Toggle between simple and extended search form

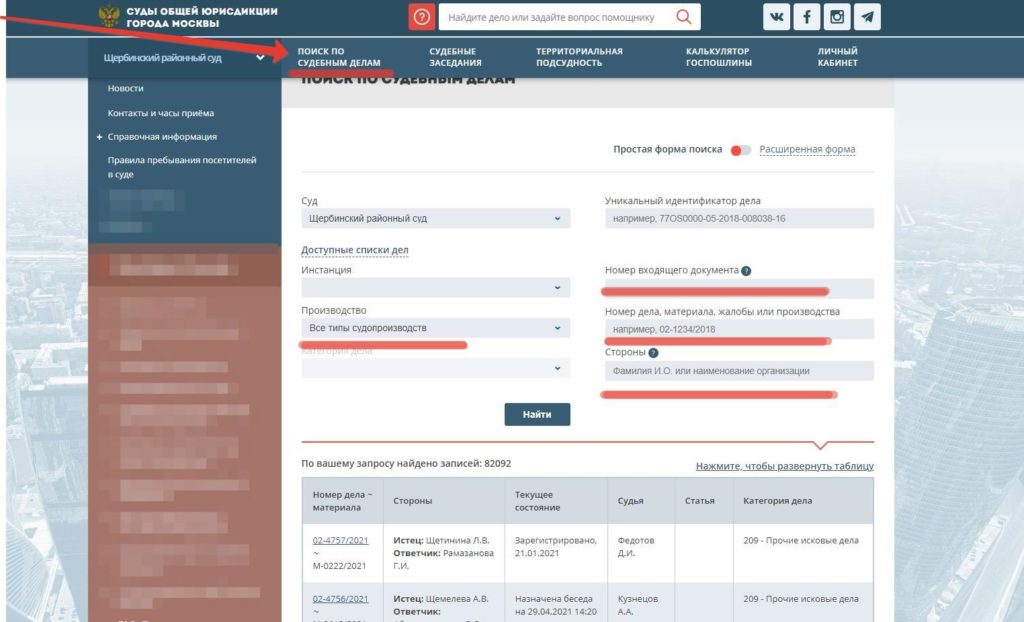(x=741, y=150)
